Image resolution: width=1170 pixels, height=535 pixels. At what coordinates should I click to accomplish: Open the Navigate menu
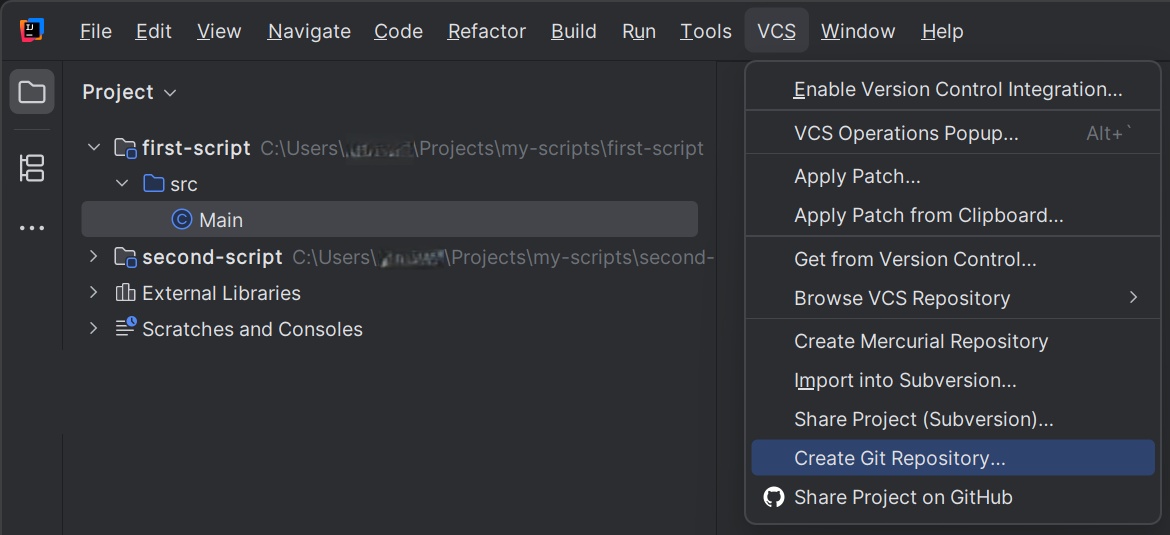coord(309,31)
